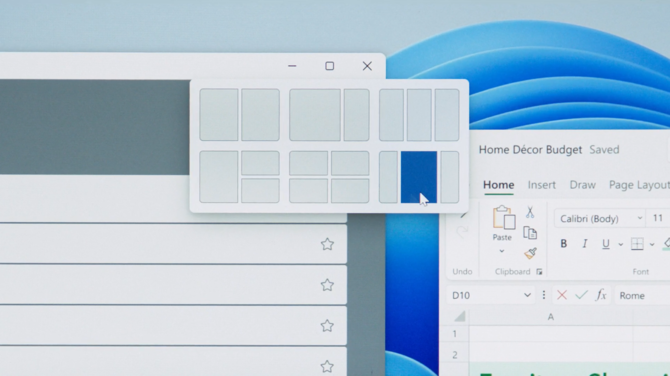Expand the Name Box dropdown arrow
Viewport: 670px width, 376px height.
point(527,295)
